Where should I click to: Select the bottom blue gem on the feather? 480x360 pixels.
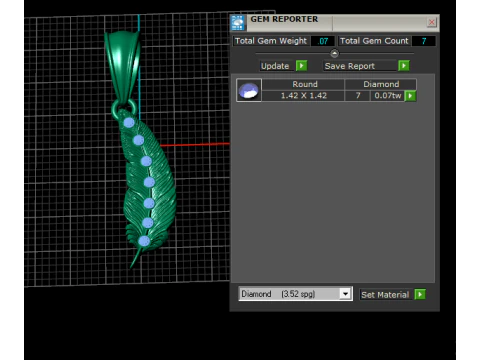(x=144, y=241)
